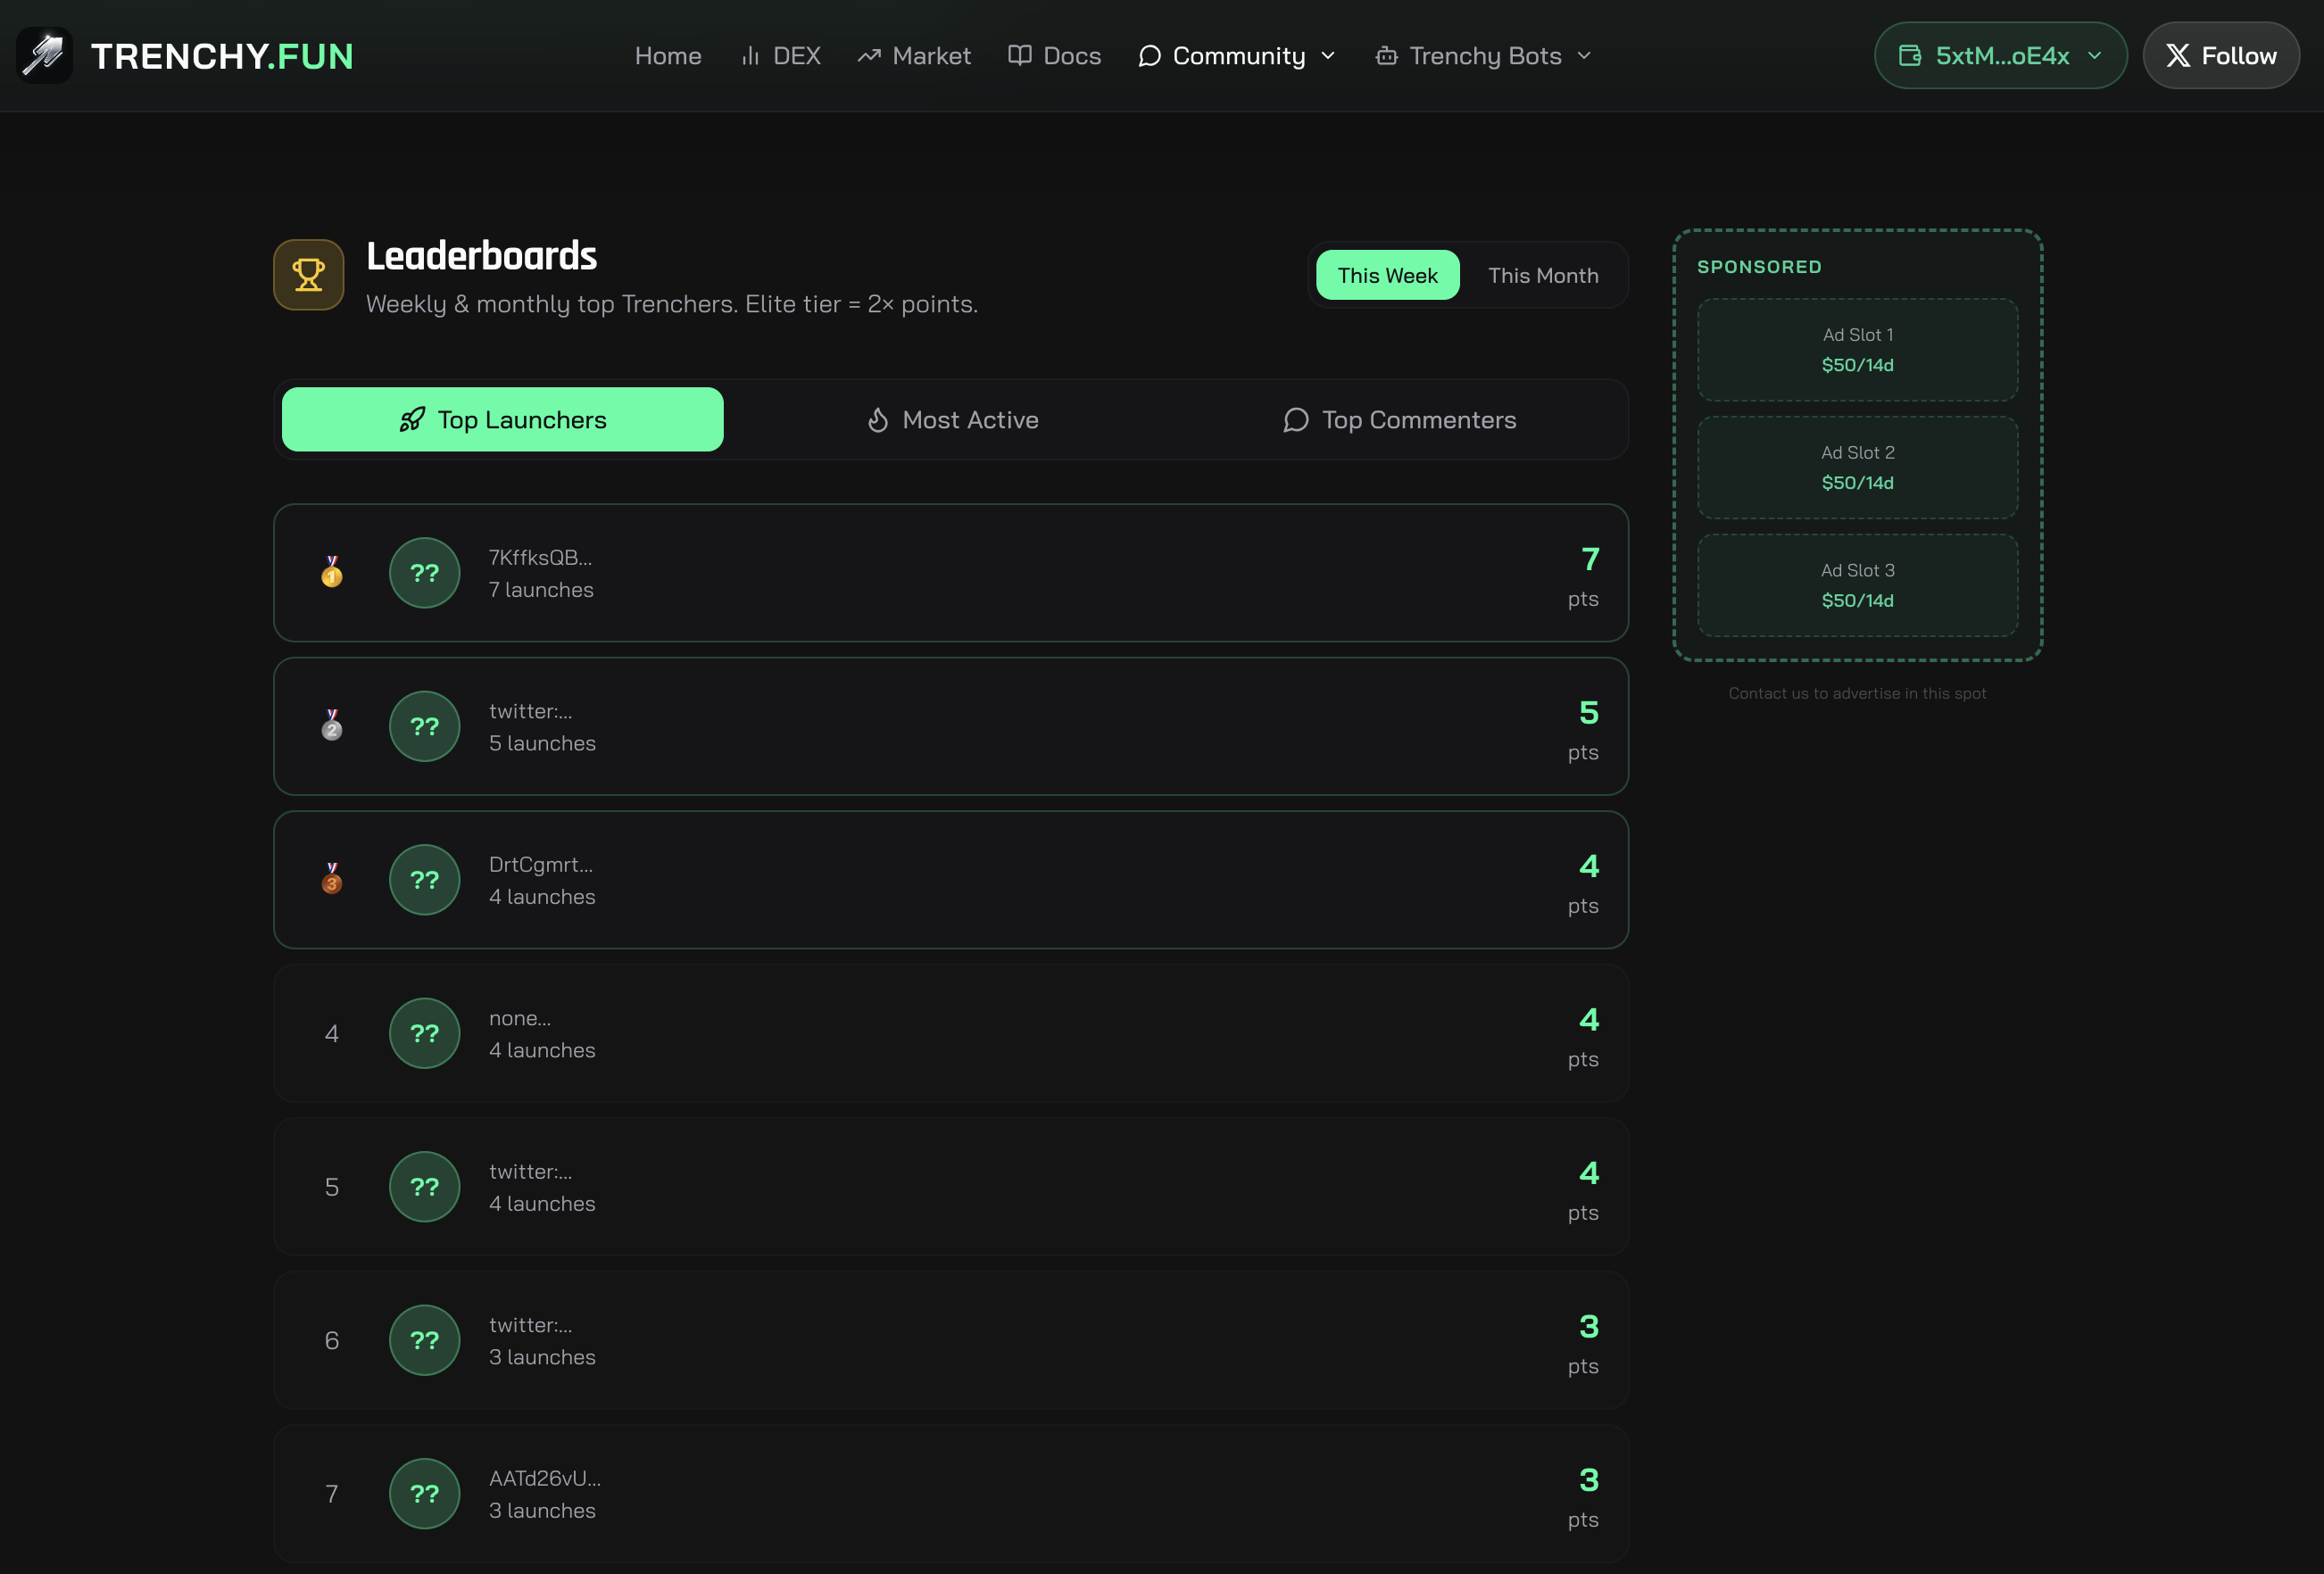Click the DrtCgmrt... username
2324x1574 pixels.
pos(541,864)
